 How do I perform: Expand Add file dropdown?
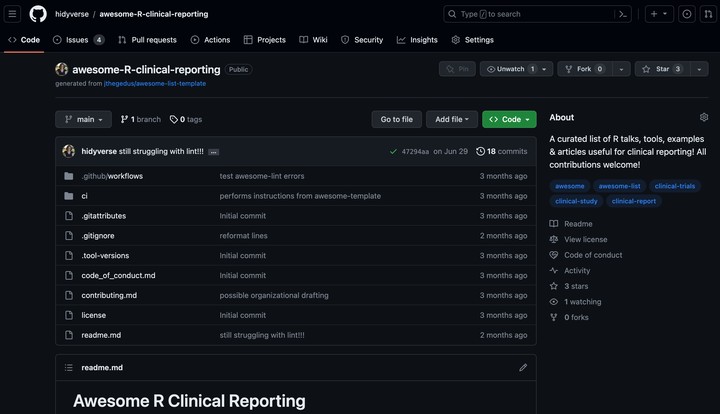pyautogui.click(x=452, y=119)
